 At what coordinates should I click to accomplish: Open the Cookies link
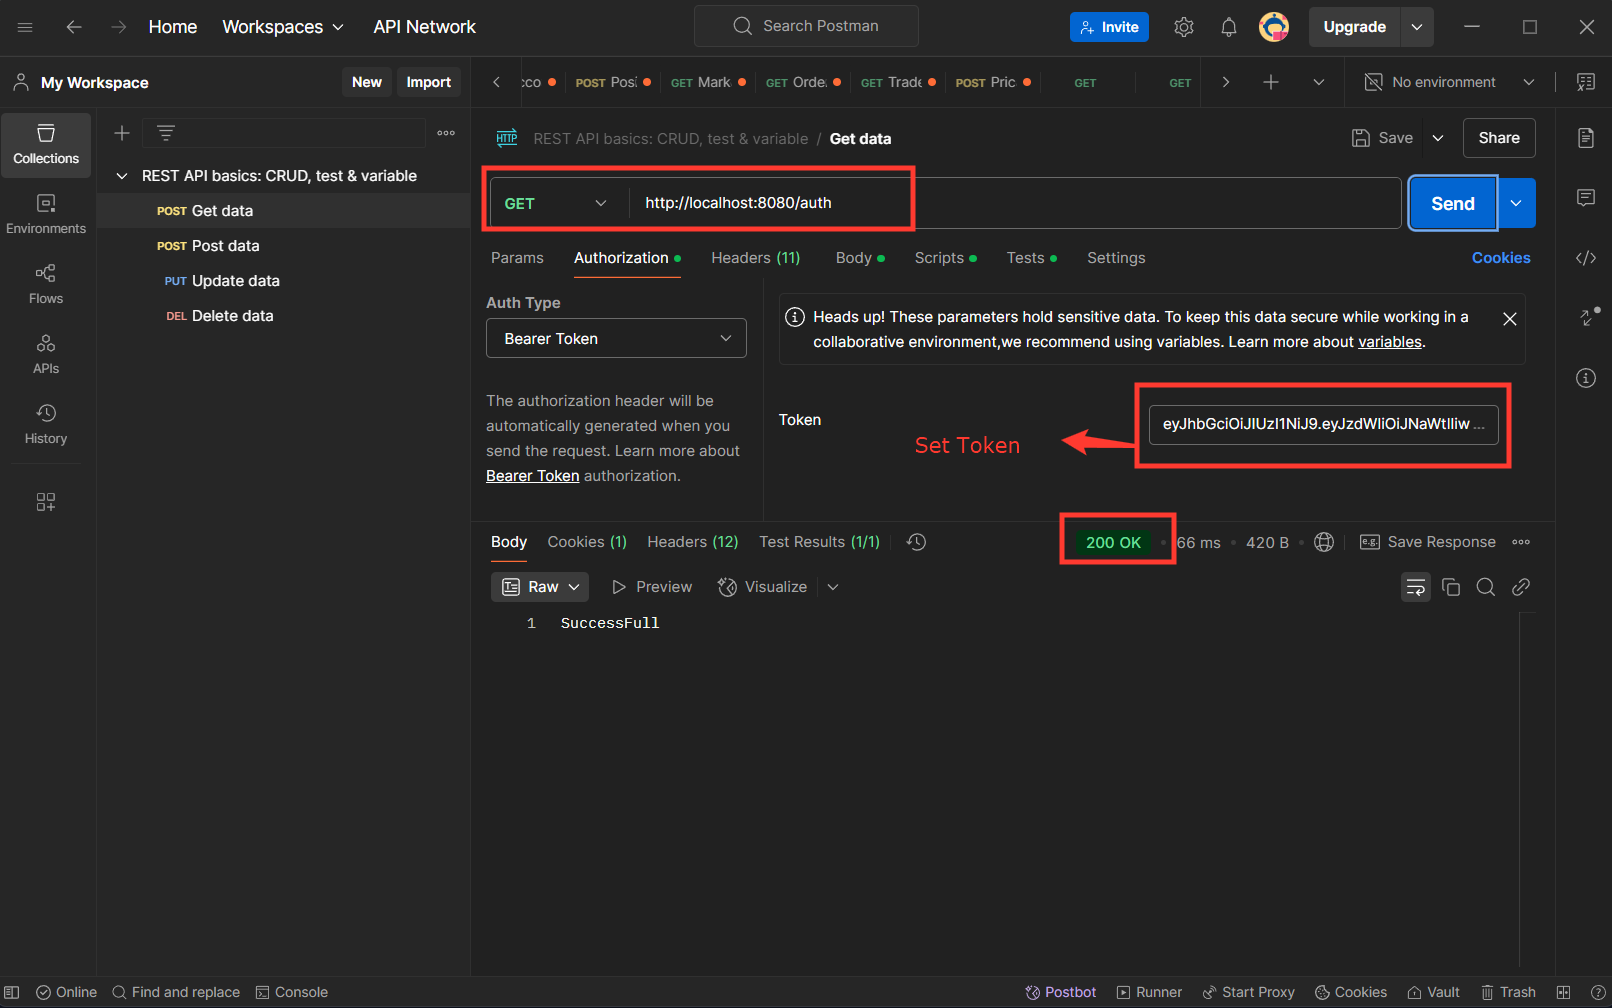click(x=1501, y=258)
